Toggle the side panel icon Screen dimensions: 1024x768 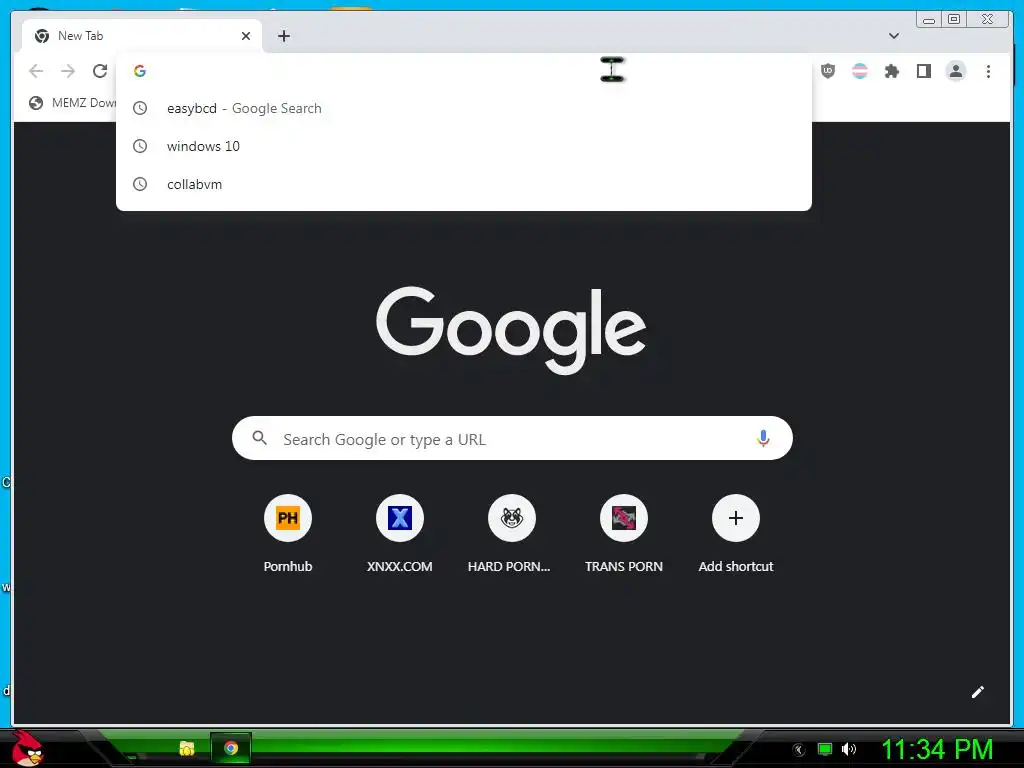[923, 71]
